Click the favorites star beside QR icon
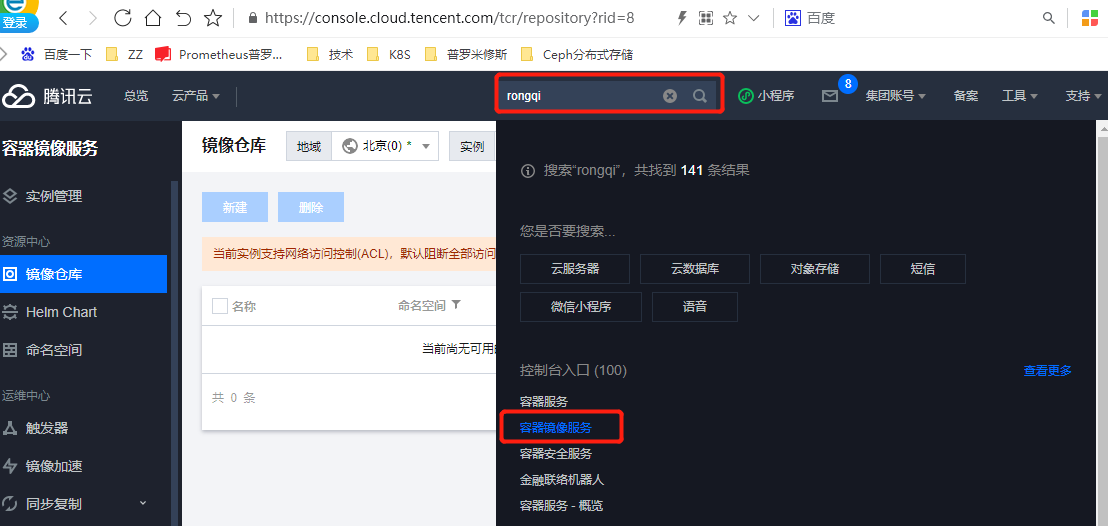 (730, 18)
